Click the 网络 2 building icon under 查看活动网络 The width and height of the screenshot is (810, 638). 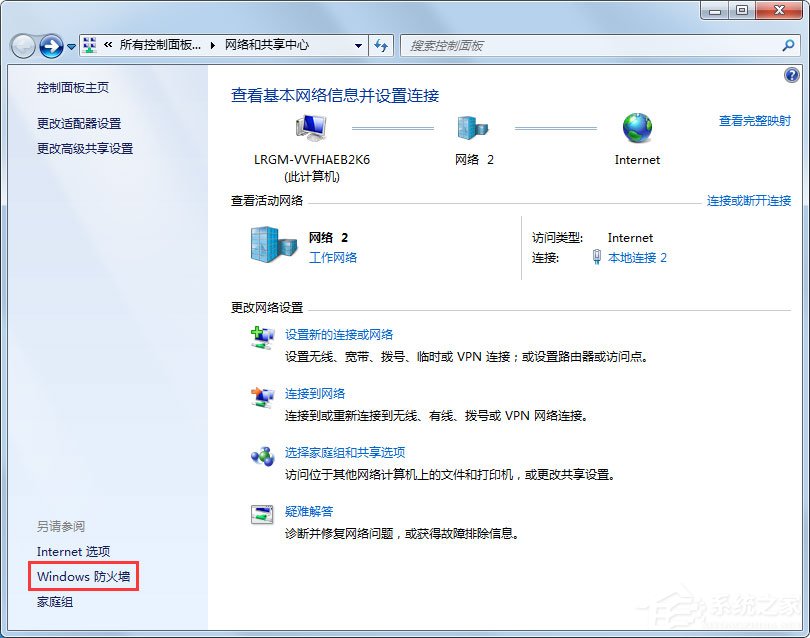(268, 243)
